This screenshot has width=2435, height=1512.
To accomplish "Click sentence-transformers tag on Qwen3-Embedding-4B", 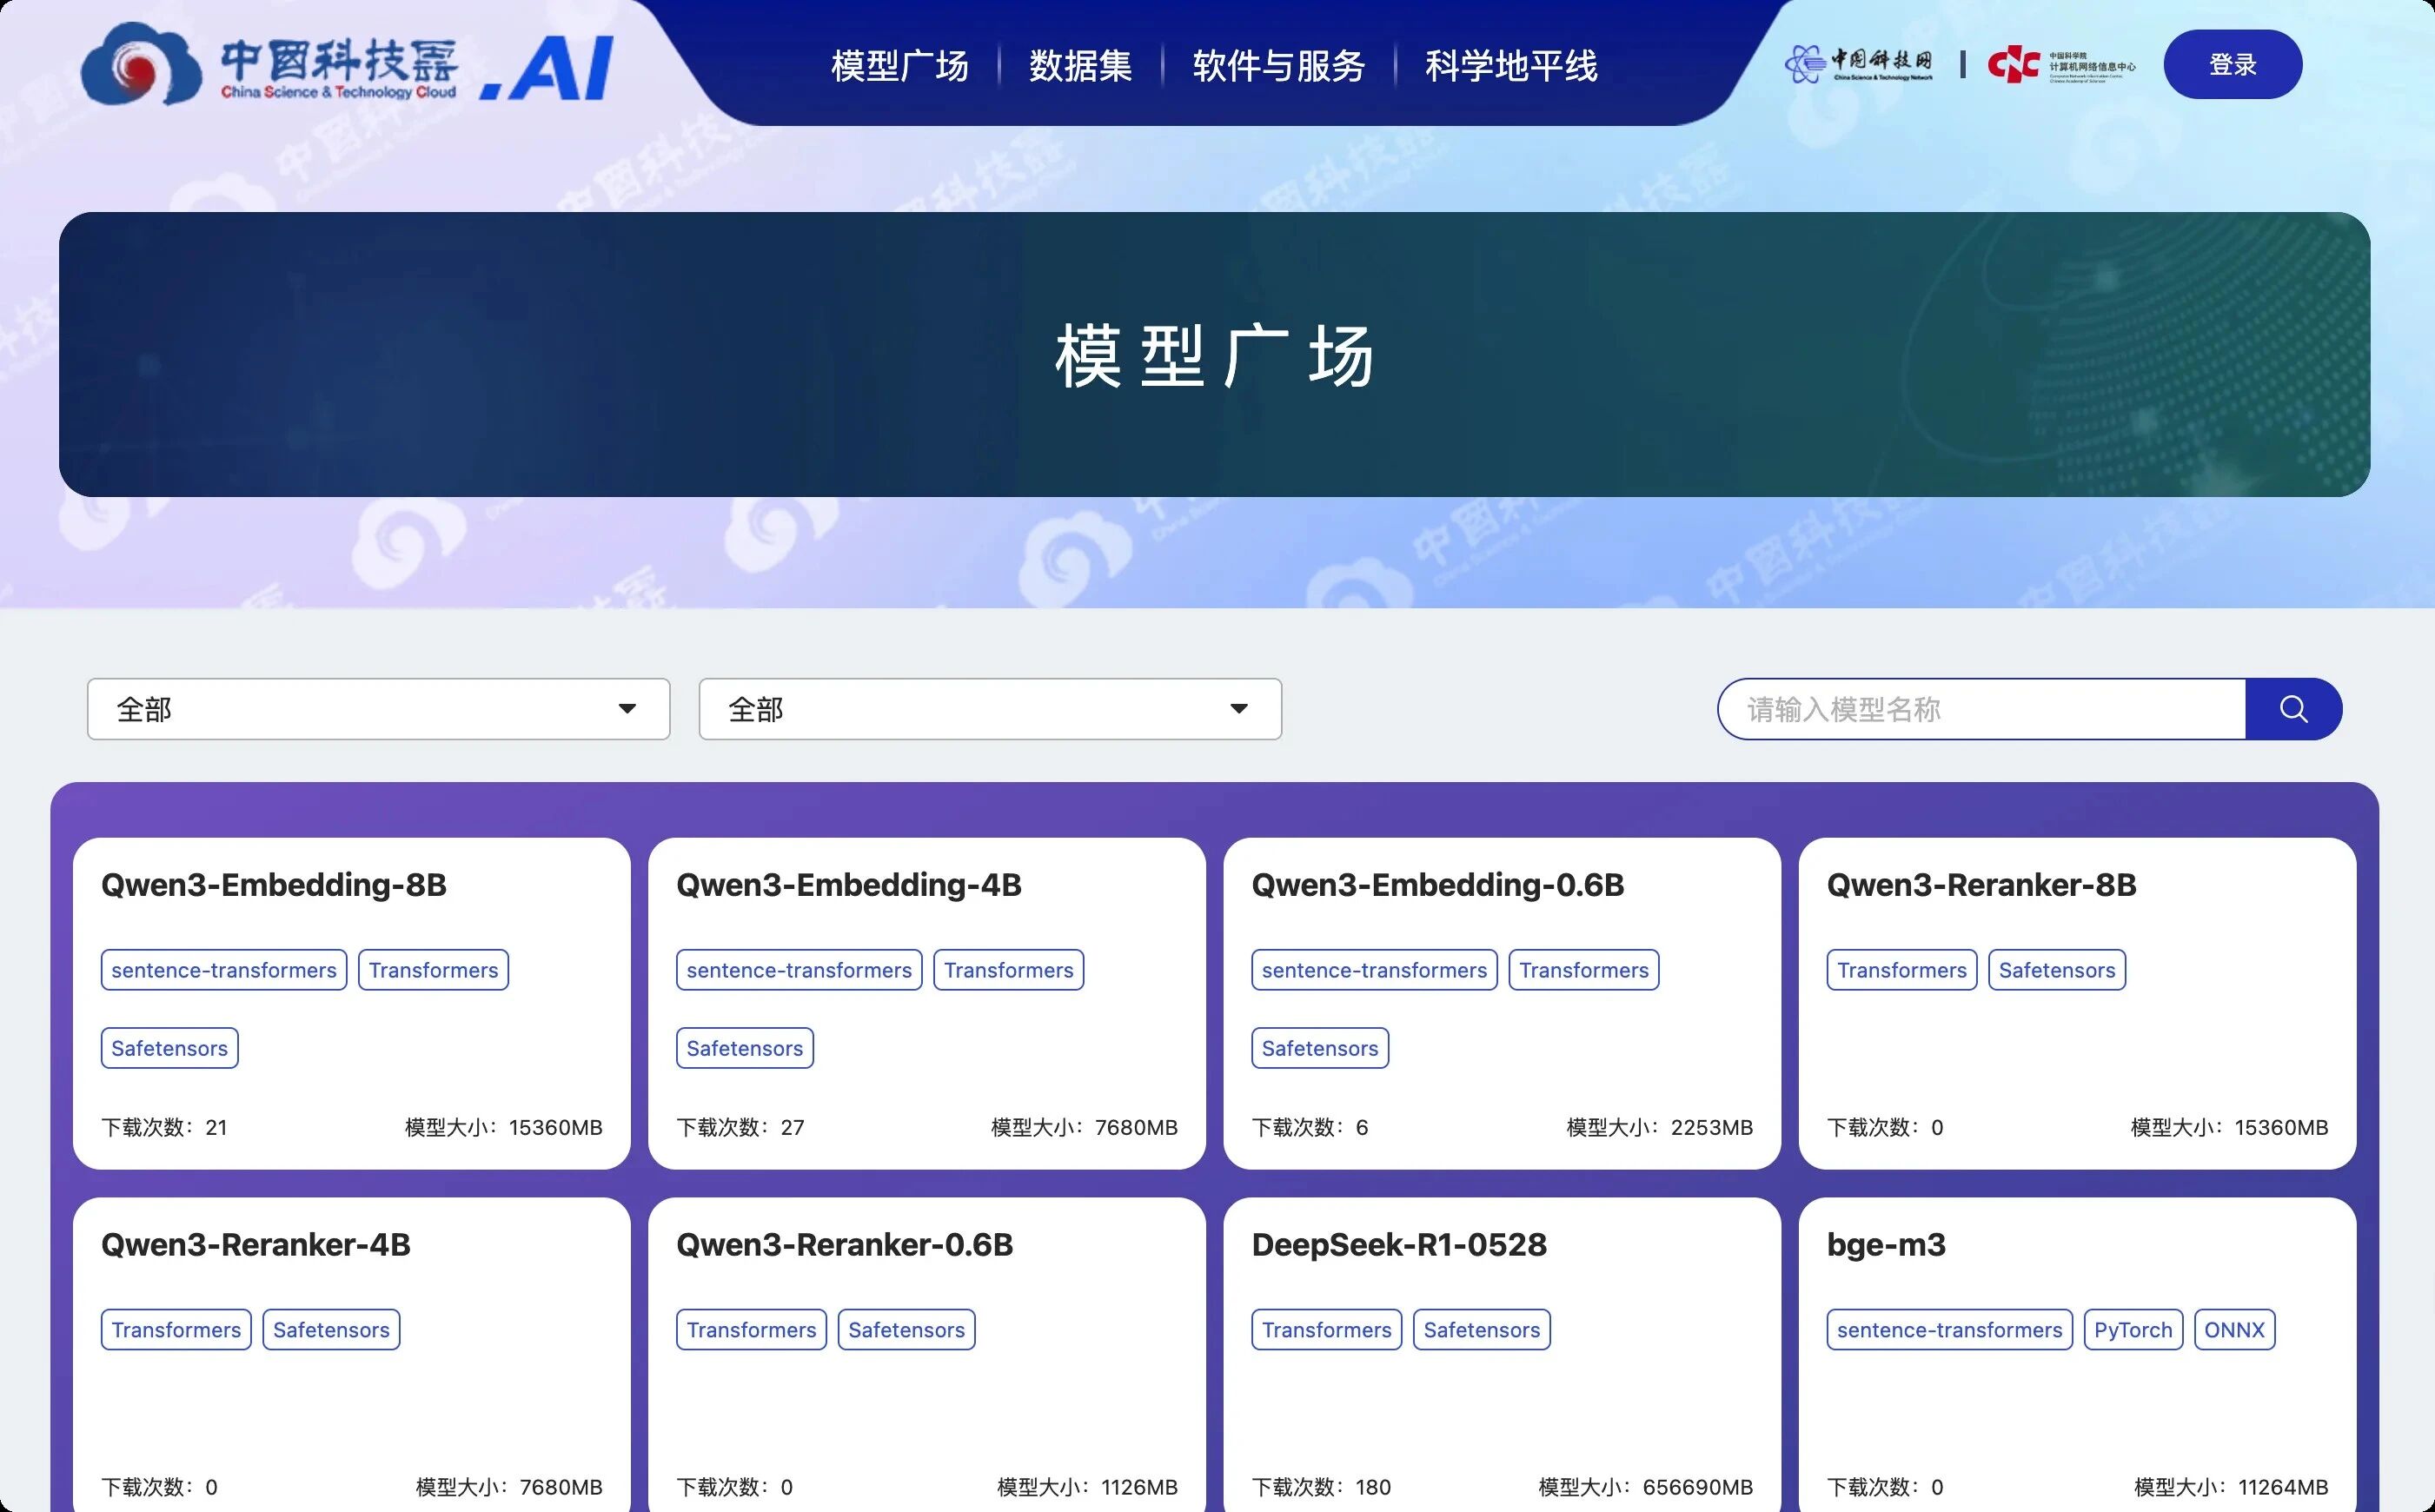I will click(799, 970).
